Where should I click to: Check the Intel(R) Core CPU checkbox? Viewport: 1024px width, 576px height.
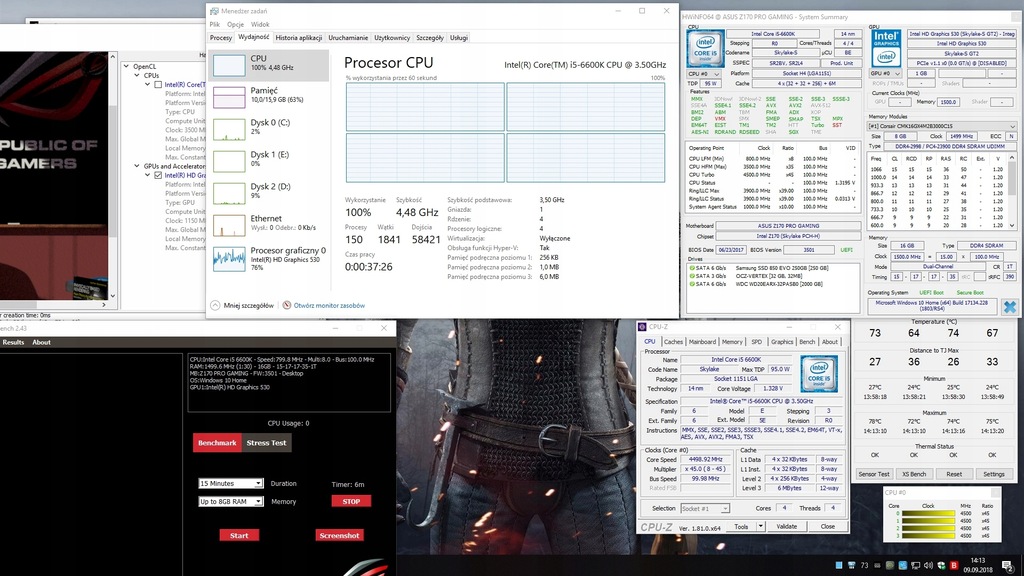(158, 84)
